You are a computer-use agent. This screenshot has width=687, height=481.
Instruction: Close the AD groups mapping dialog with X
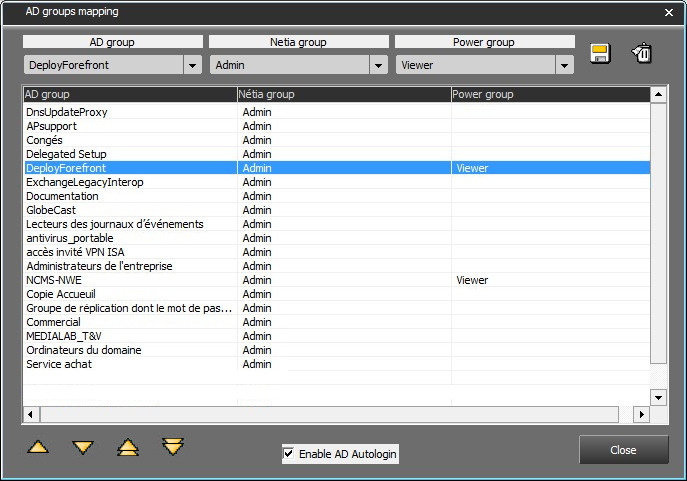coord(669,12)
